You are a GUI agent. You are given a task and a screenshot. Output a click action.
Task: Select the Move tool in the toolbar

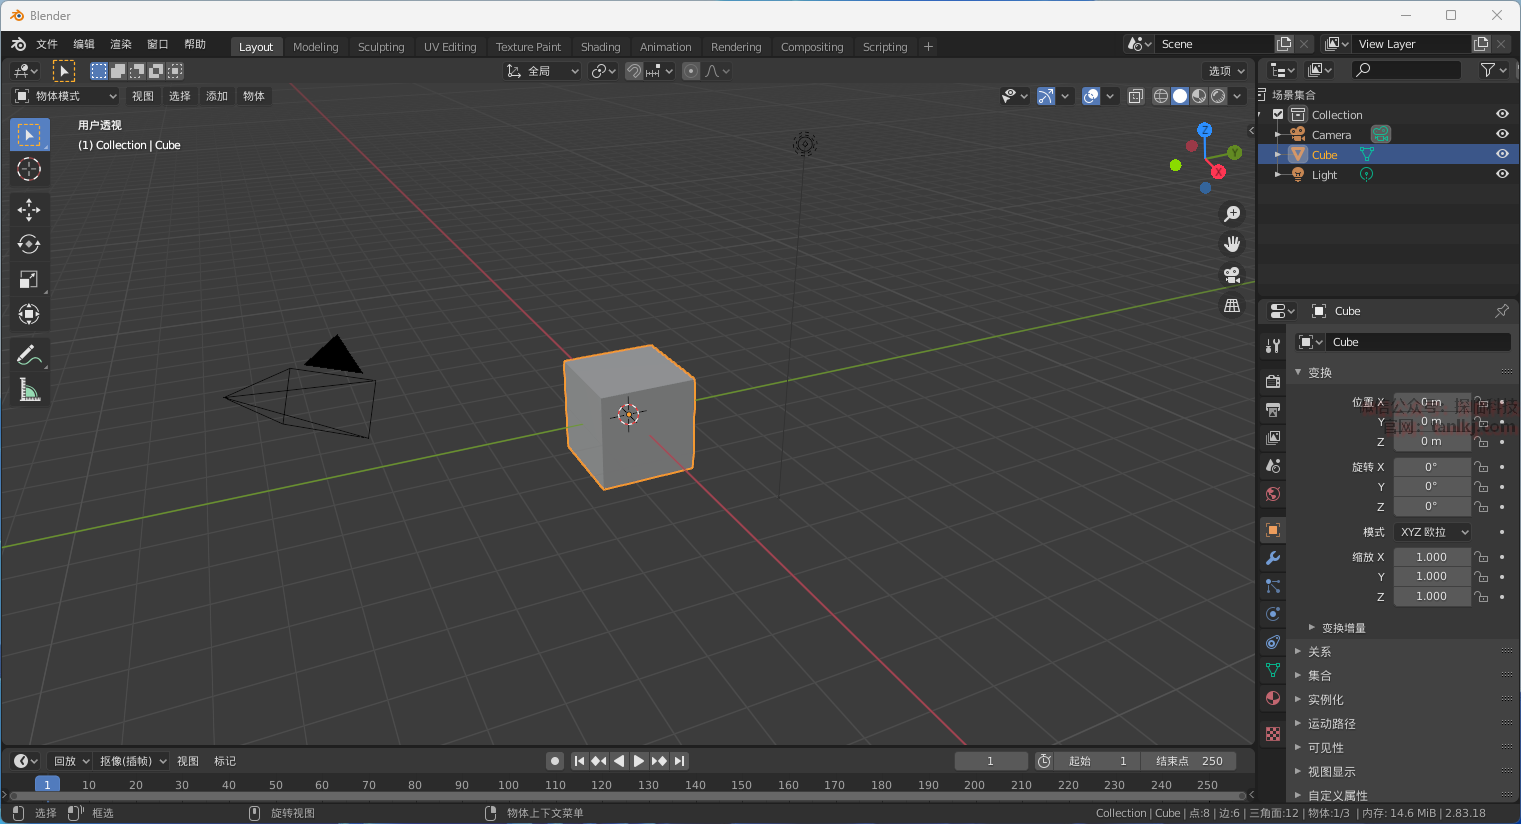(29, 209)
